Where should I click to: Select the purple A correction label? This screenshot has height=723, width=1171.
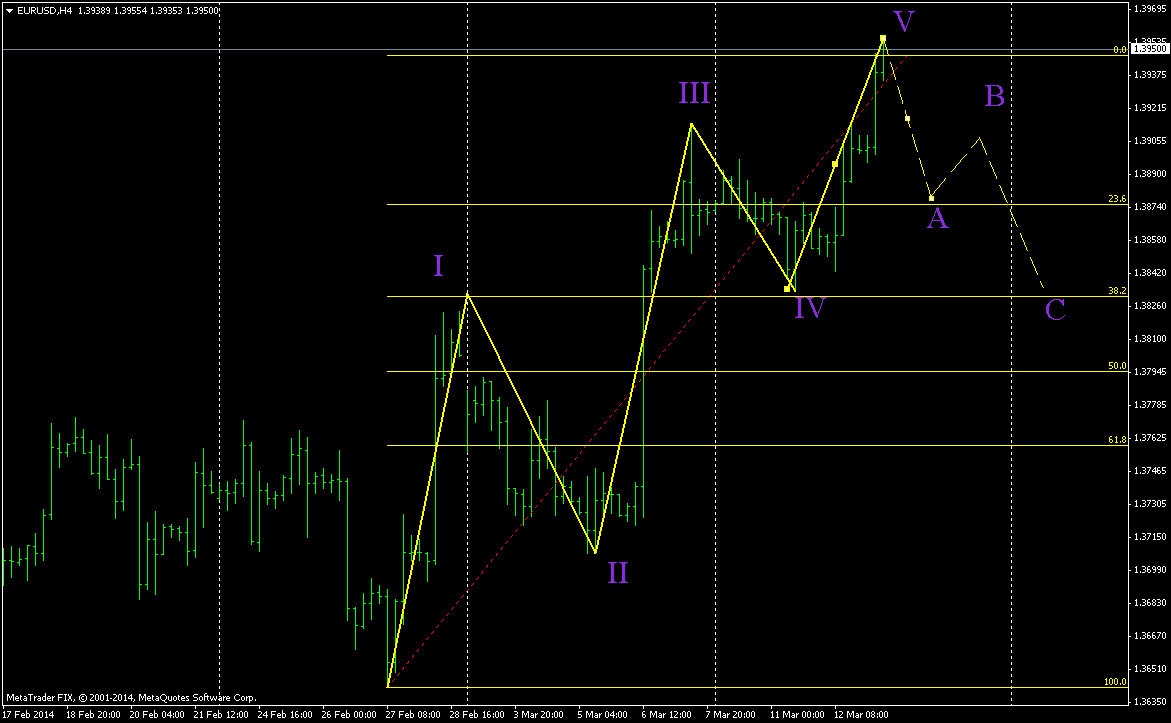point(937,218)
